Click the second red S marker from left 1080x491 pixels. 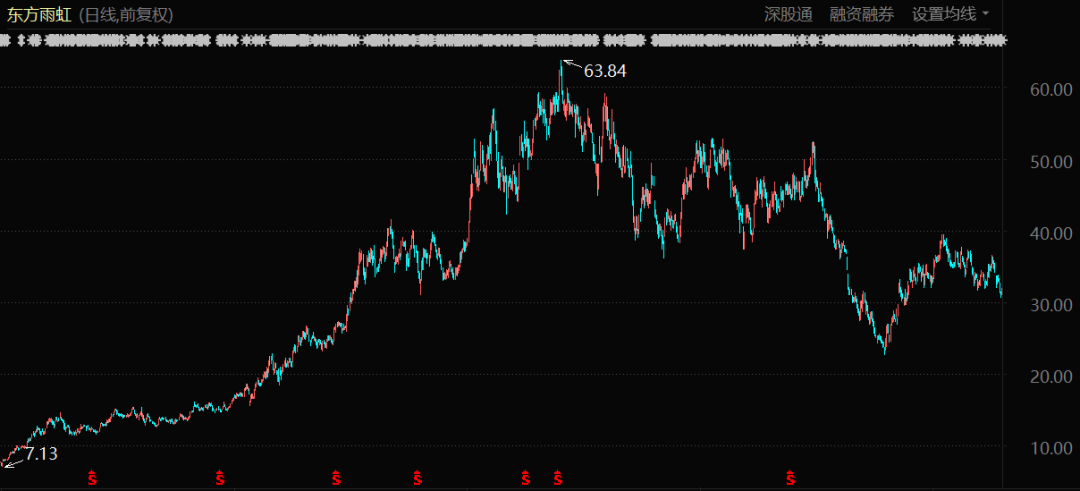point(220,478)
